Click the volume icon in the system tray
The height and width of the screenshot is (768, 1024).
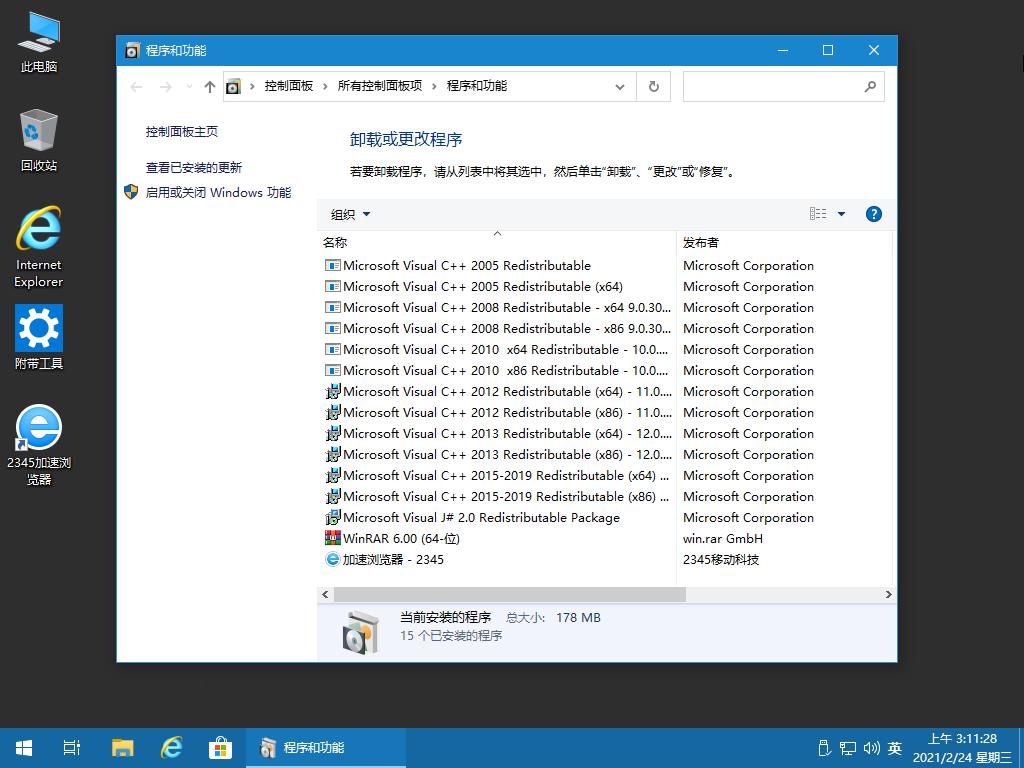pos(871,748)
